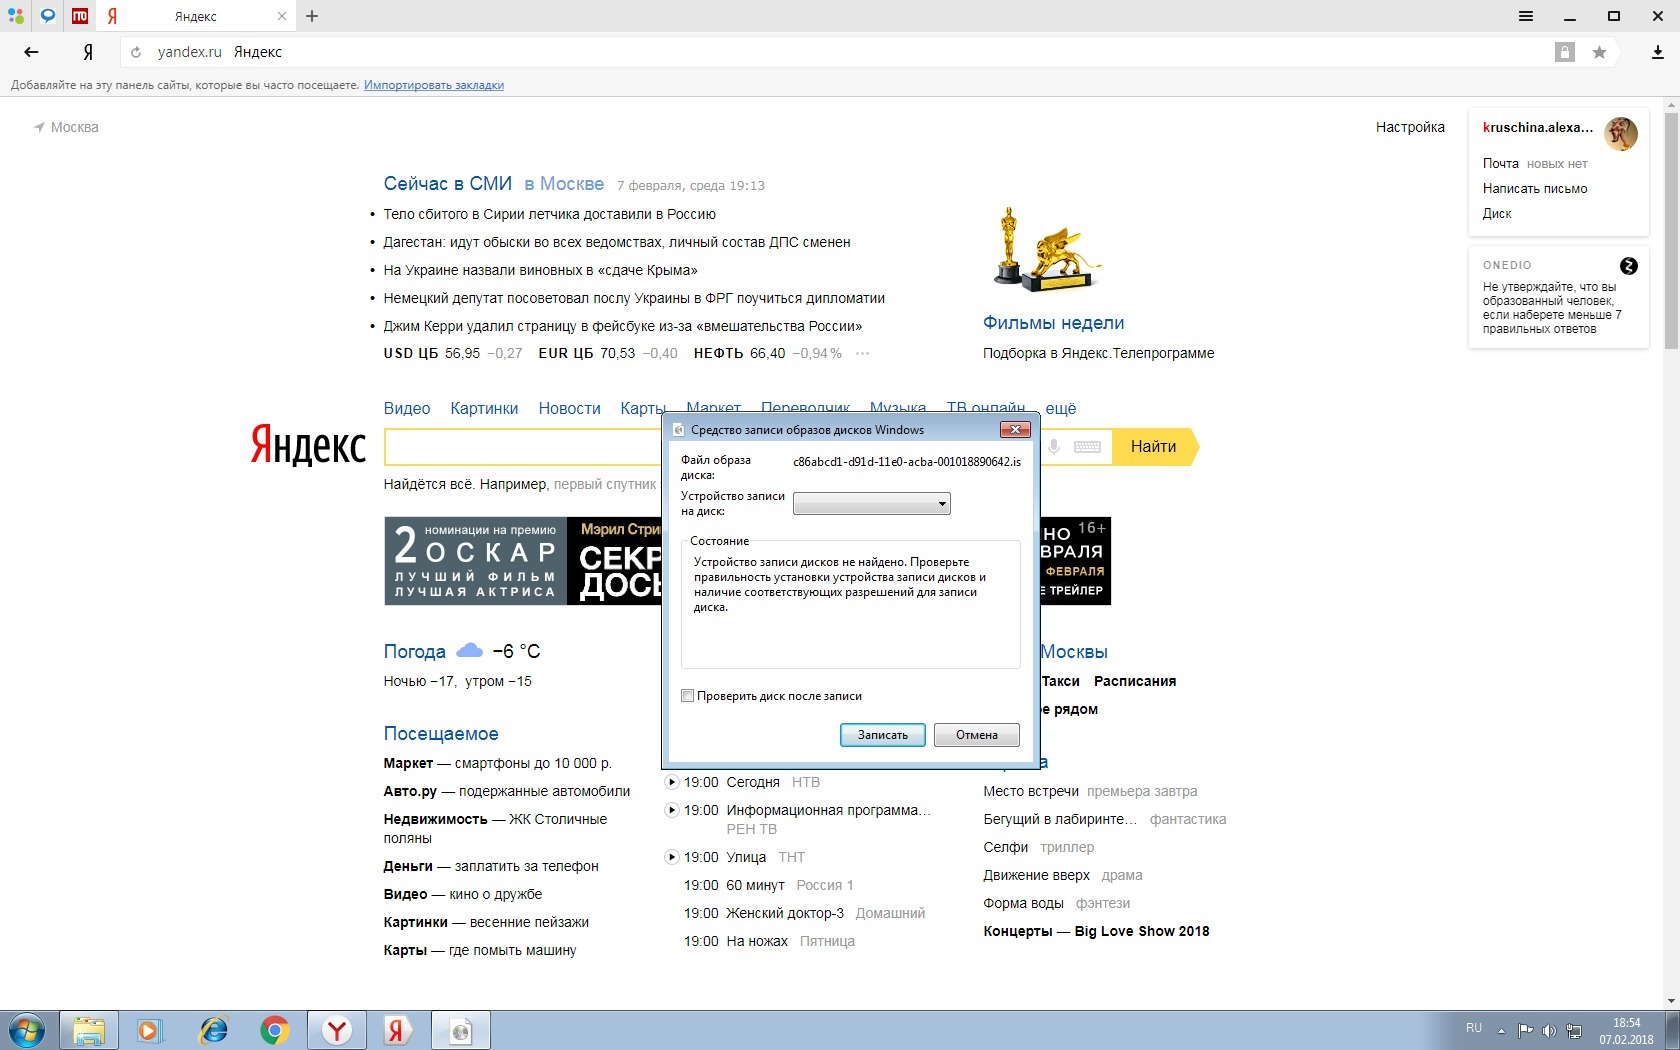The image size is (1680, 1050).
Task: Click the address bar showing yandex.ru
Action: pos(840,52)
